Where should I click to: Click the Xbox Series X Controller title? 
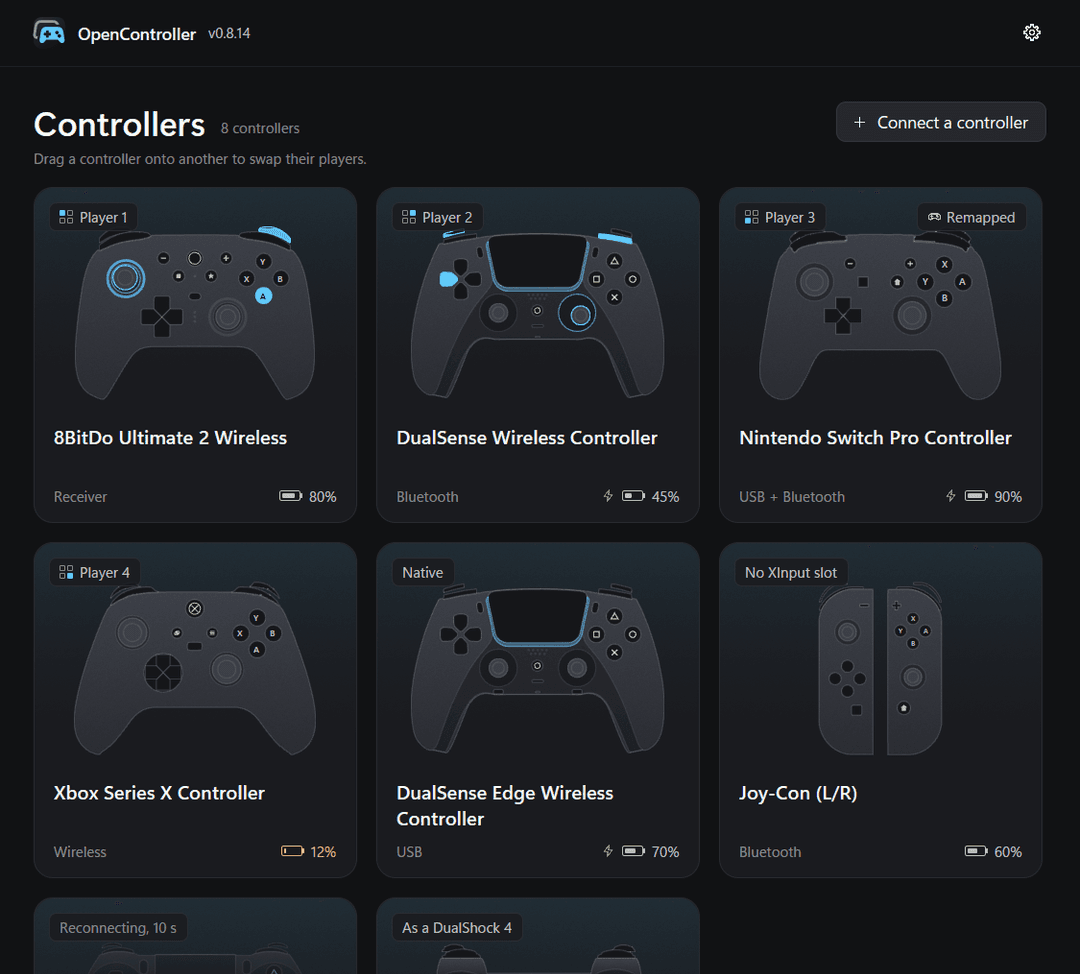(x=159, y=794)
